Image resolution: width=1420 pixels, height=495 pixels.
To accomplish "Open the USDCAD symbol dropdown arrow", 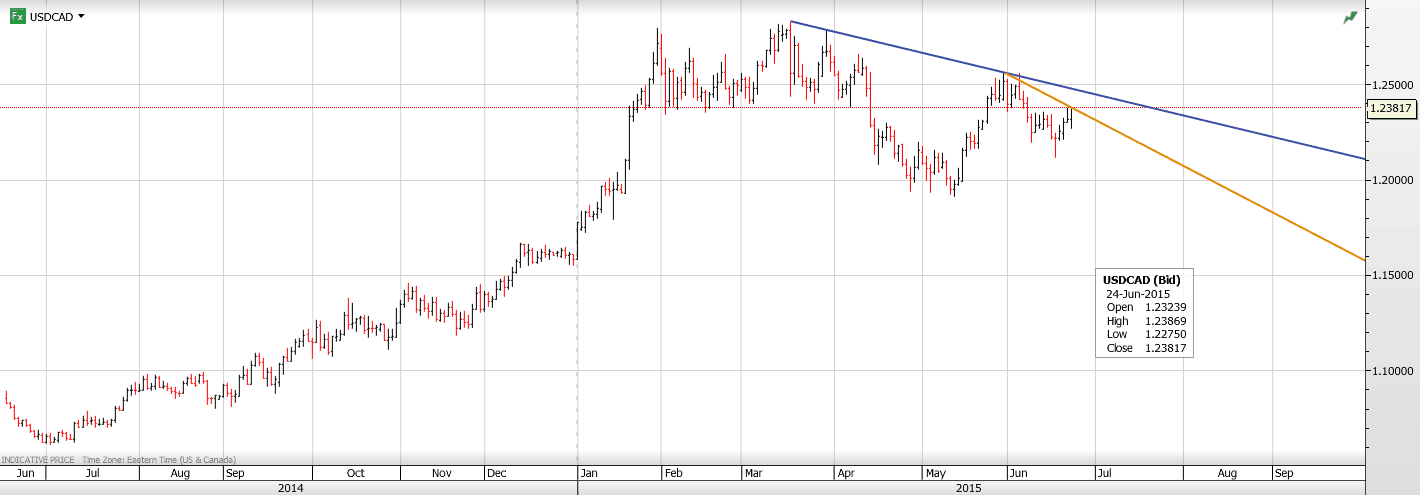I will [81, 16].
